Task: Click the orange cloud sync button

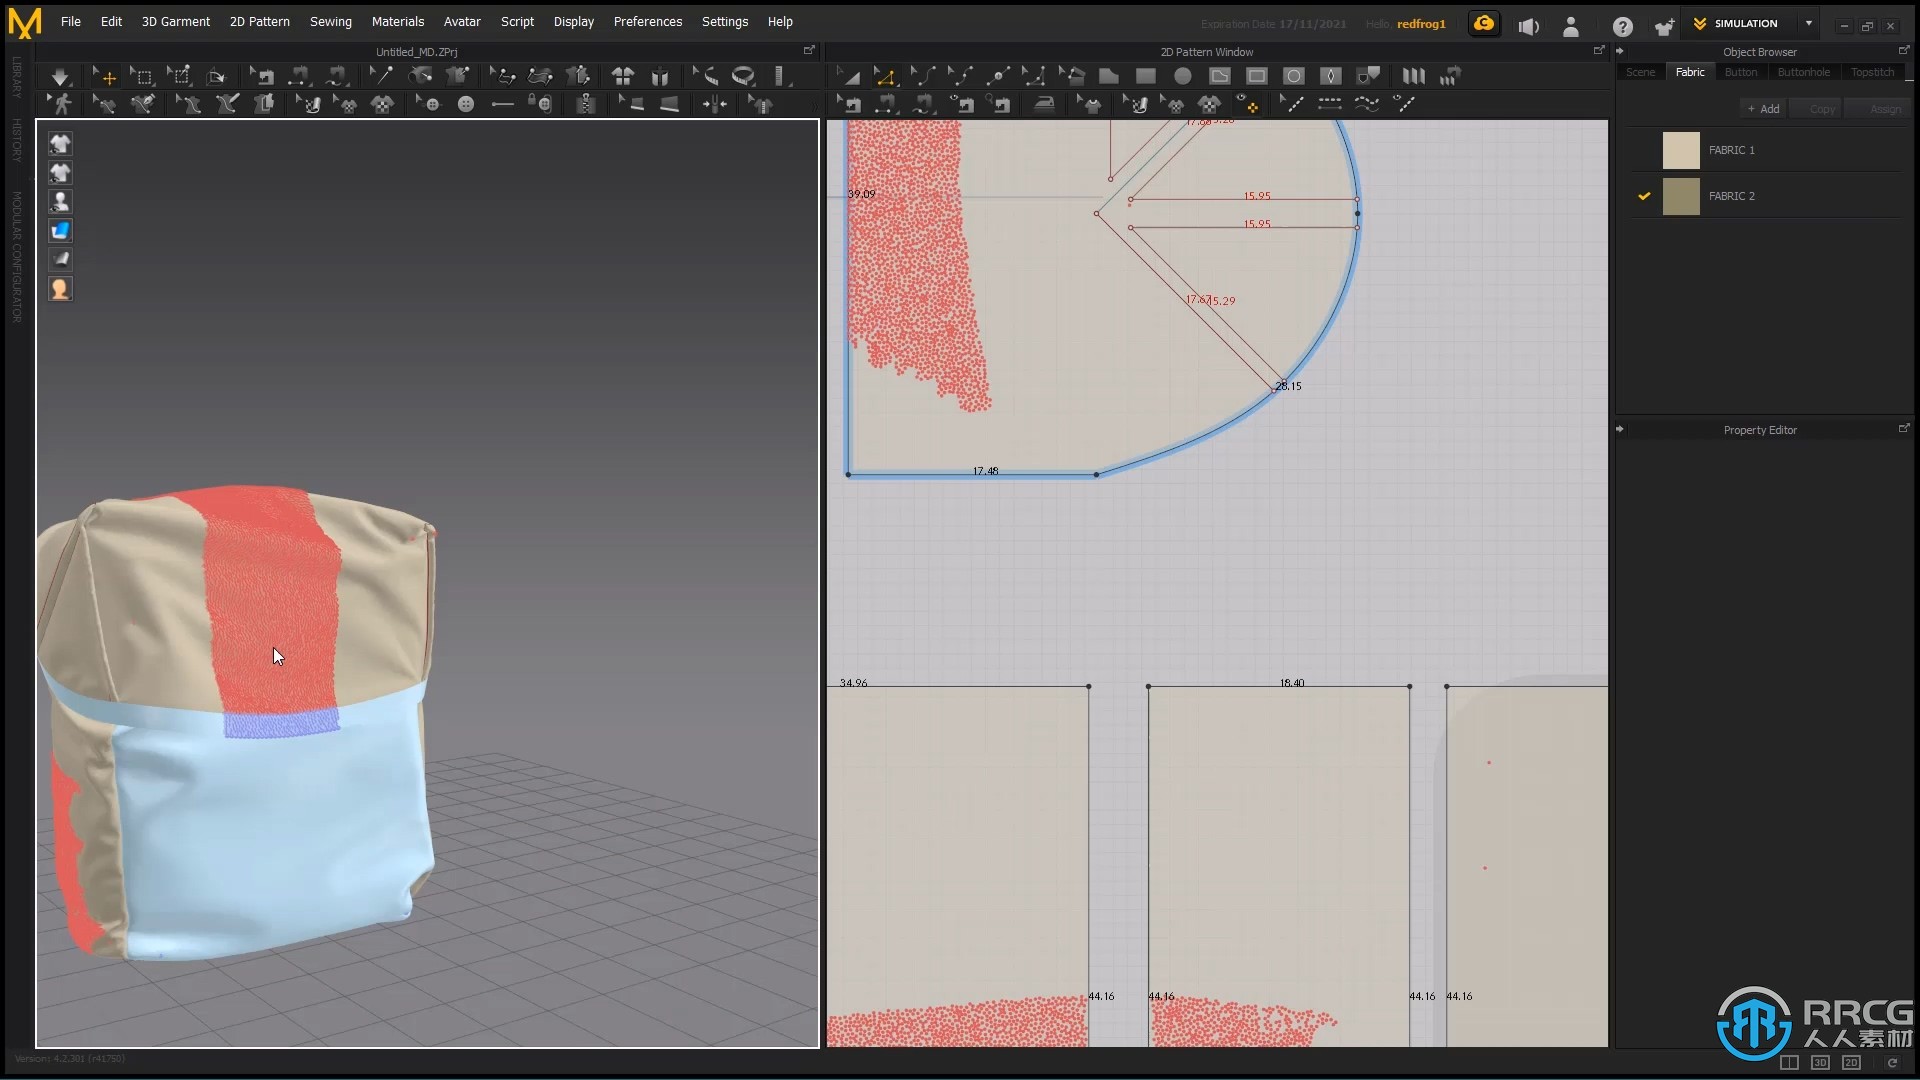Action: tap(1484, 23)
